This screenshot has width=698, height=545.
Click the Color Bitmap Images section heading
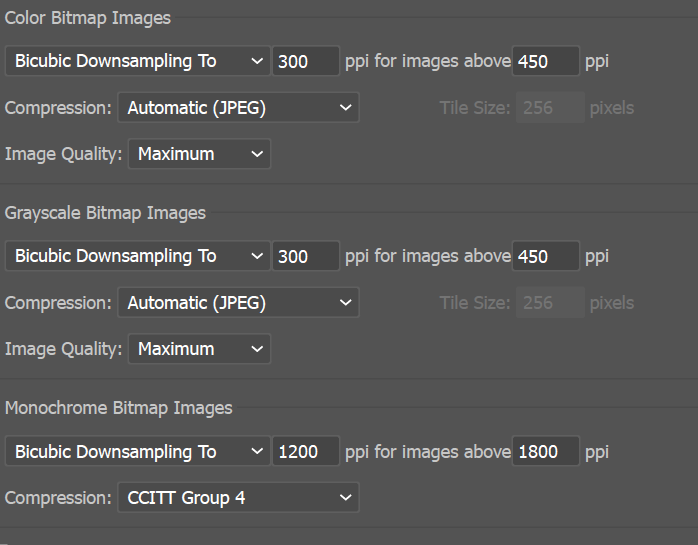point(88,18)
